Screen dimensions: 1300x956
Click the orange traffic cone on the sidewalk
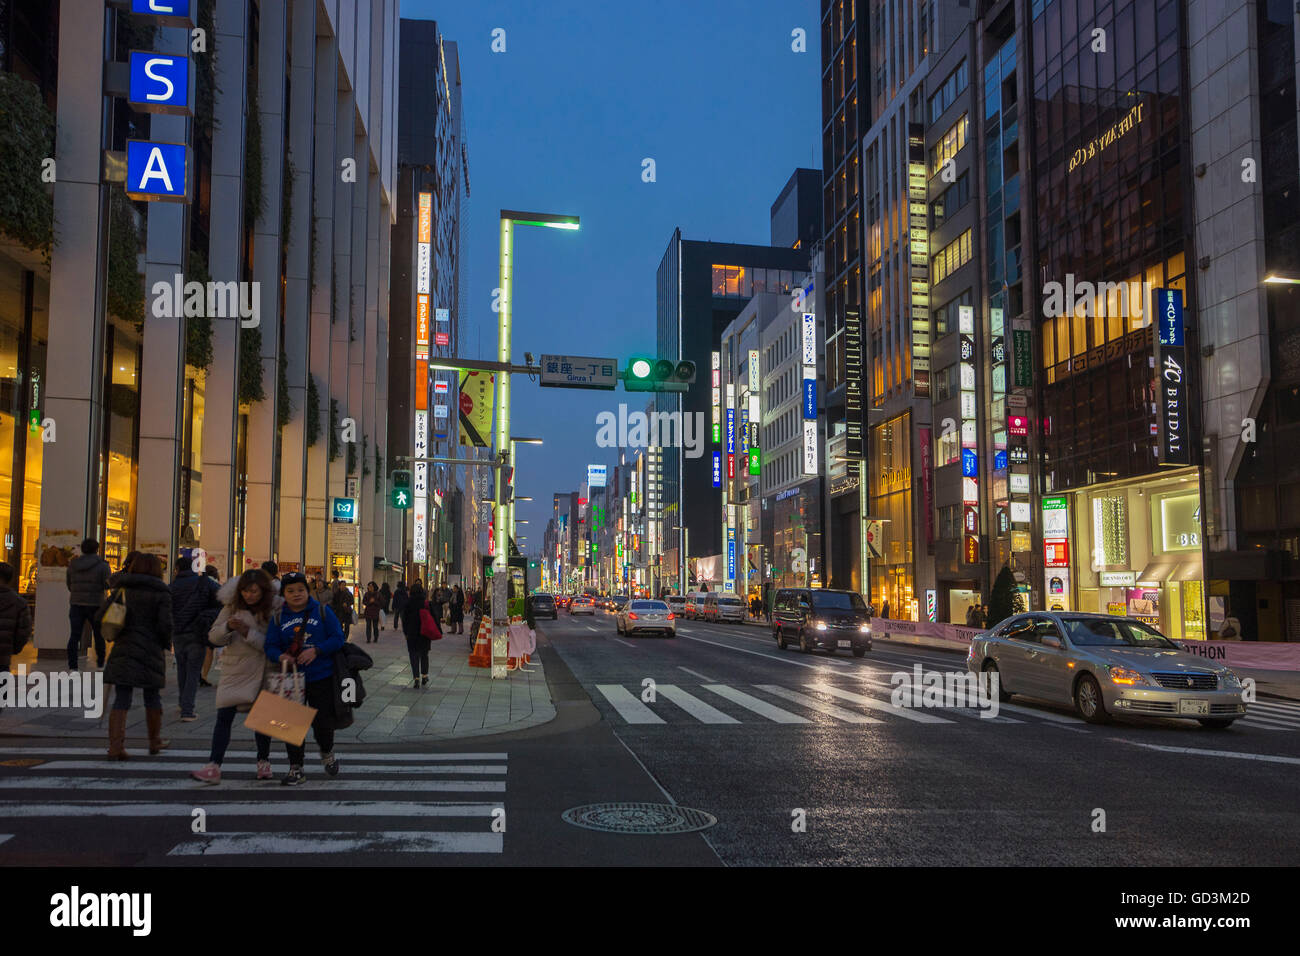pos(481,643)
